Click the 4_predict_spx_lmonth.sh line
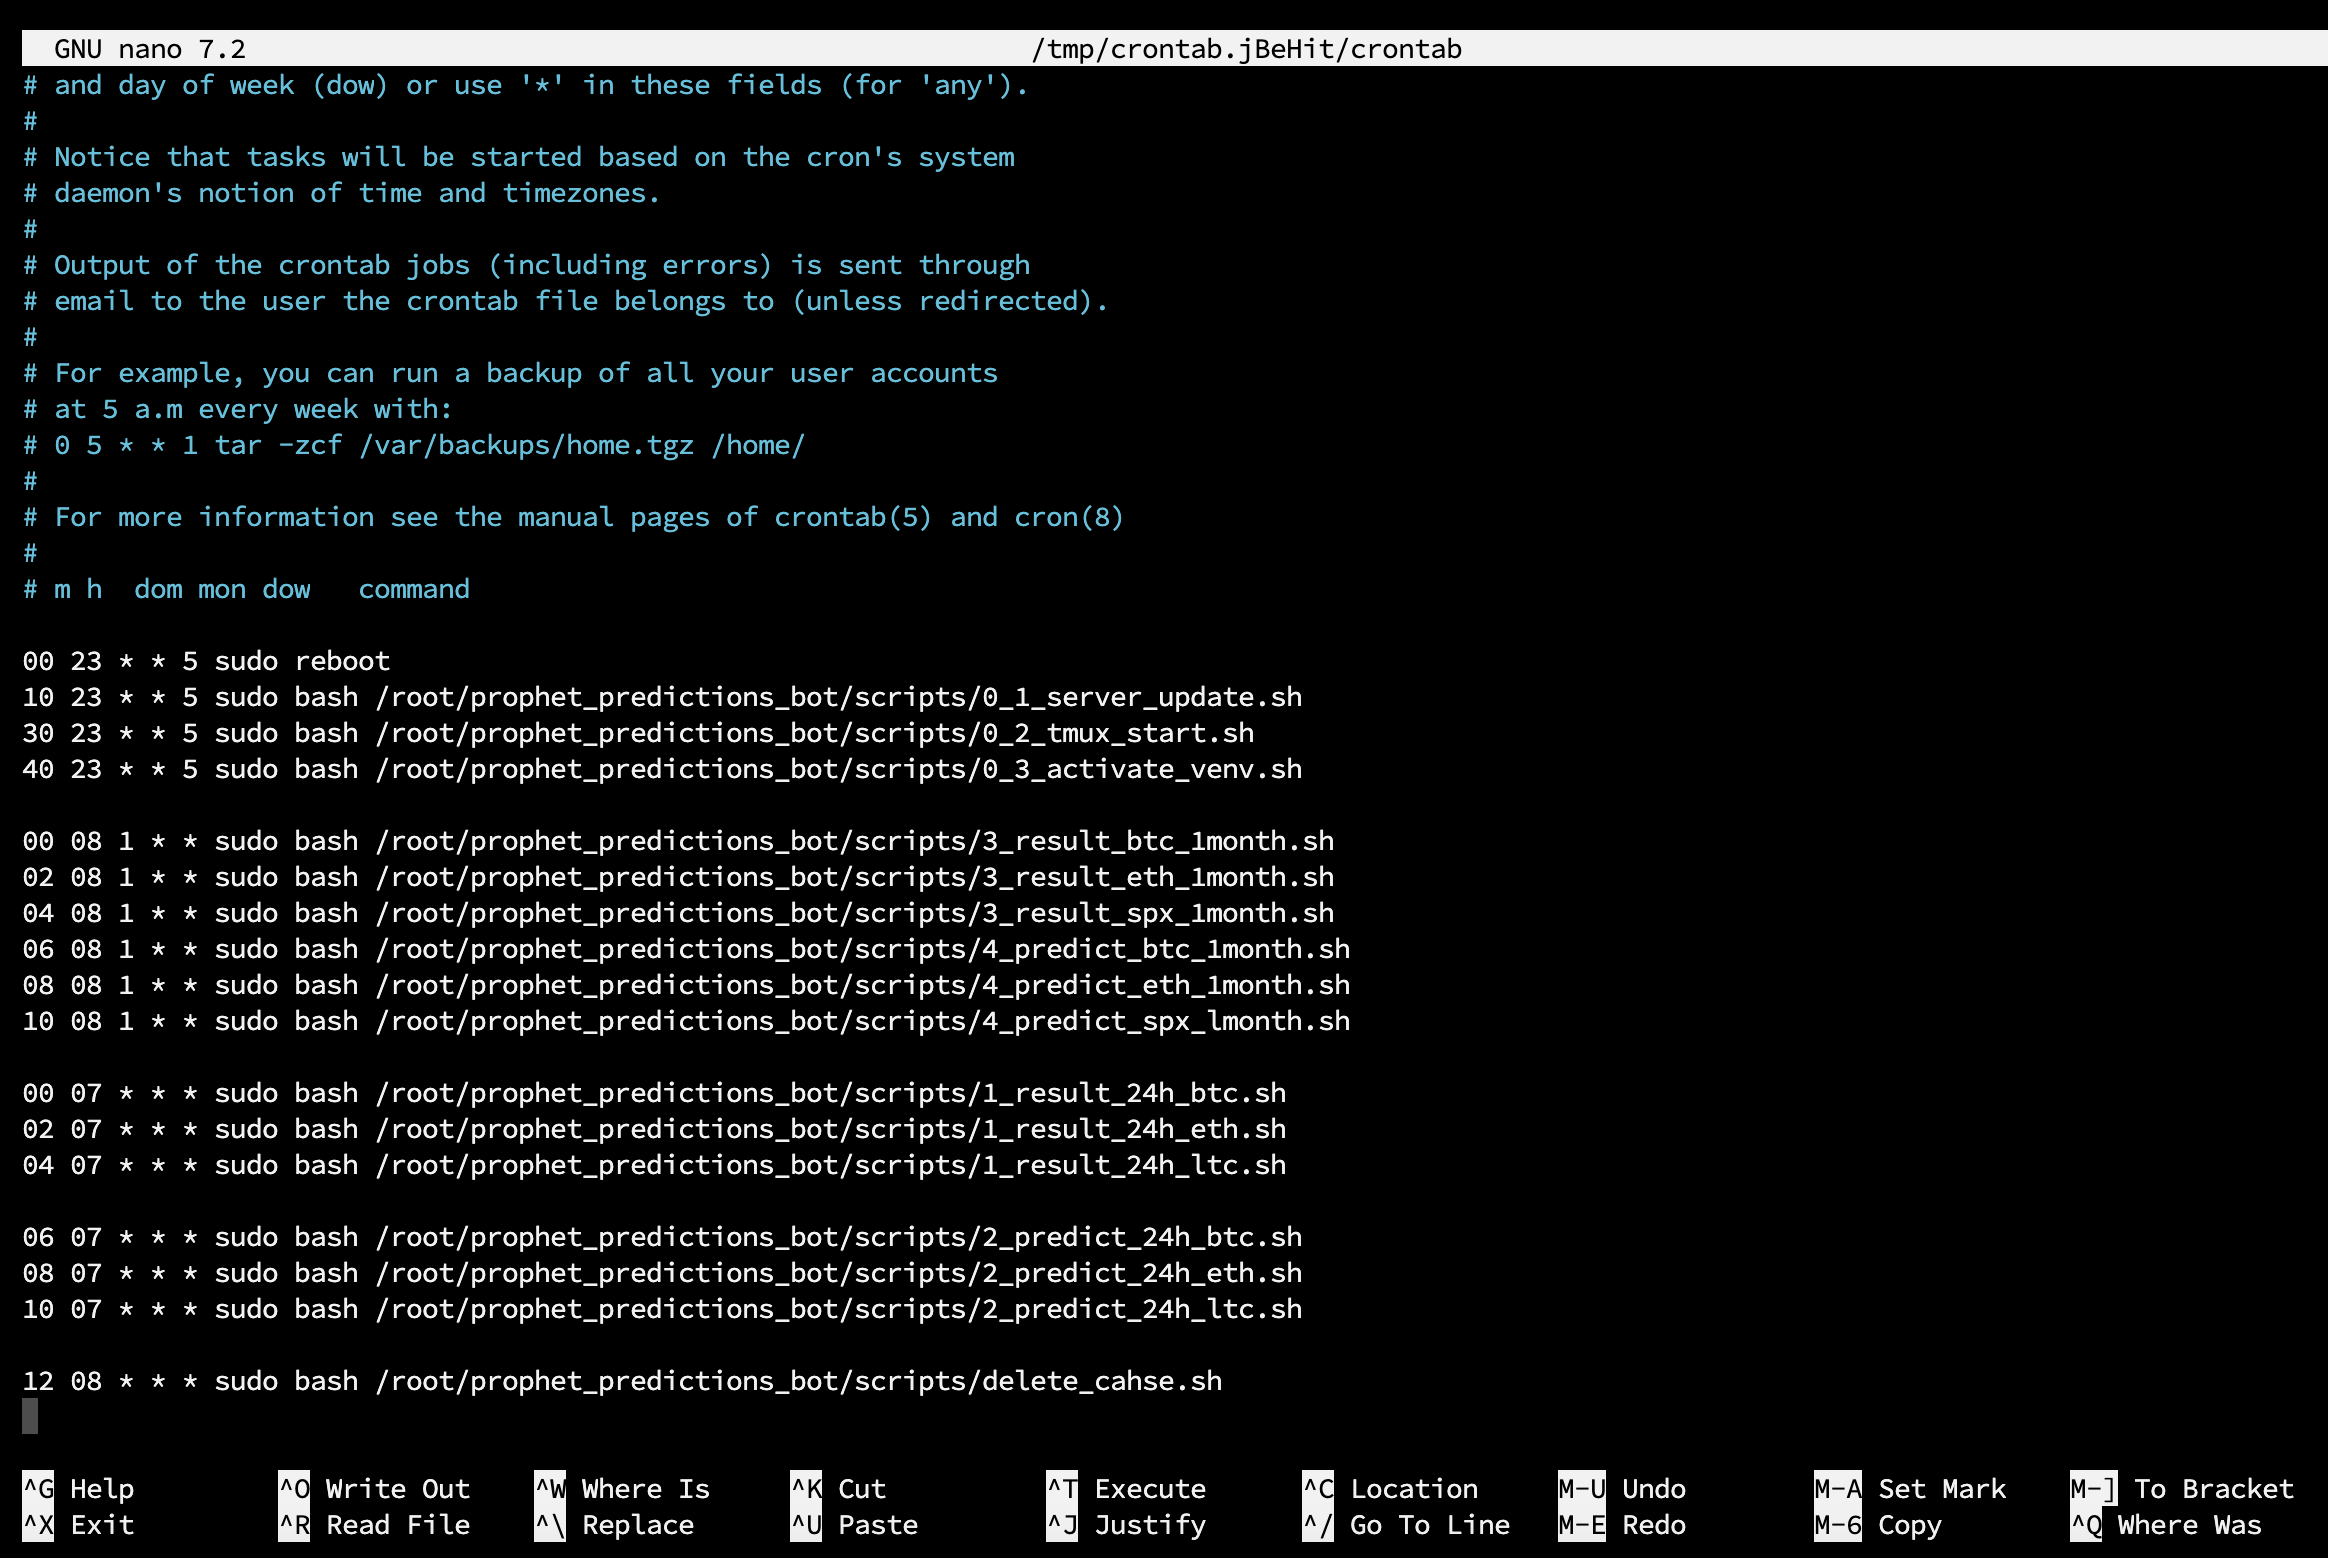Viewport: 2328px width, 1558px height. pyautogui.click(x=686, y=1021)
